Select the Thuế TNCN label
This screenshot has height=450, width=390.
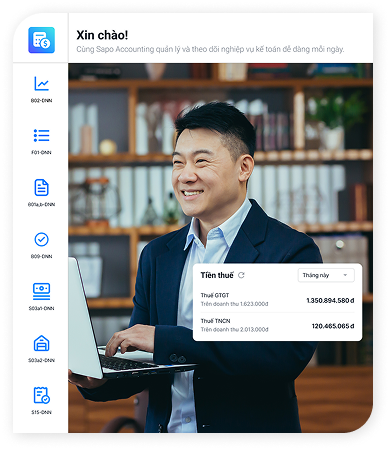tap(215, 321)
